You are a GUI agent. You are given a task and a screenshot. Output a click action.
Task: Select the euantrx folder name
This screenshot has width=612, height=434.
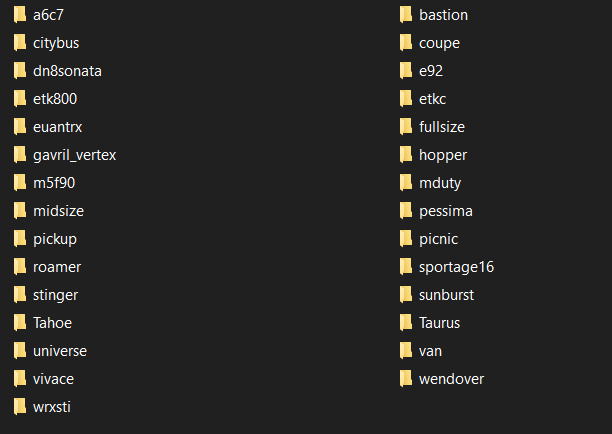pyautogui.click(x=57, y=127)
